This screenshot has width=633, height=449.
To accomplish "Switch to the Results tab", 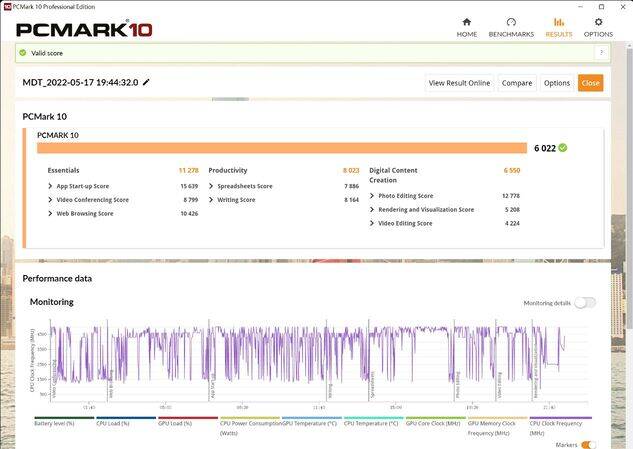I will [x=559, y=27].
